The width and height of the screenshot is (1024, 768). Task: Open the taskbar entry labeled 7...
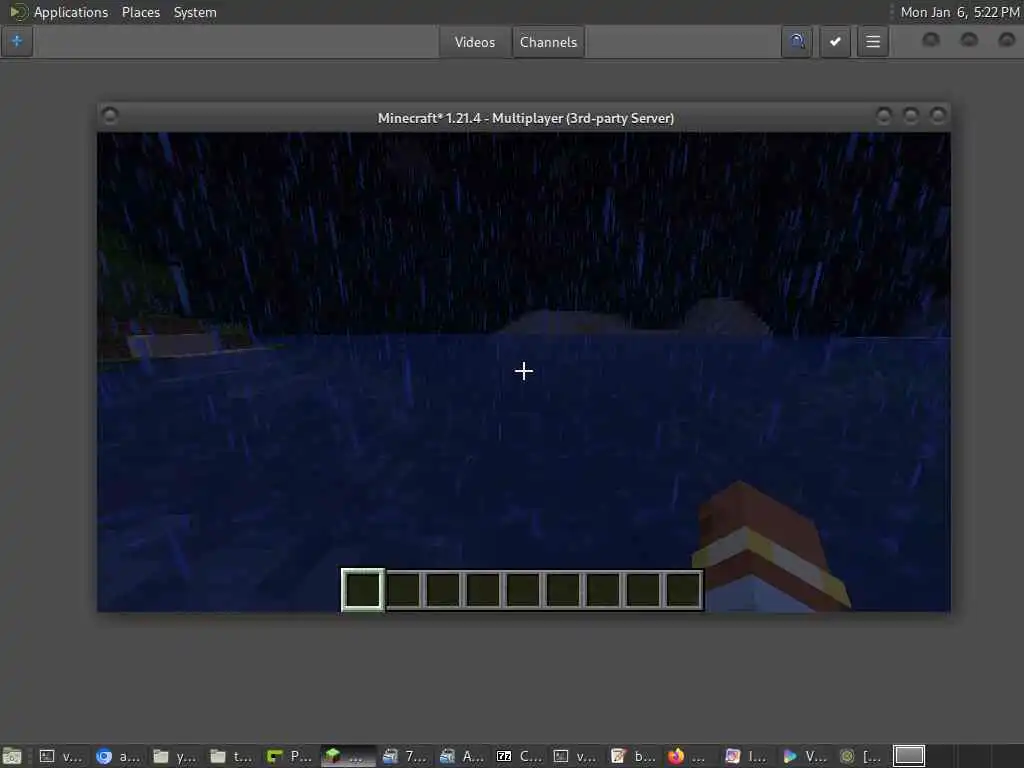click(x=404, y=756)
